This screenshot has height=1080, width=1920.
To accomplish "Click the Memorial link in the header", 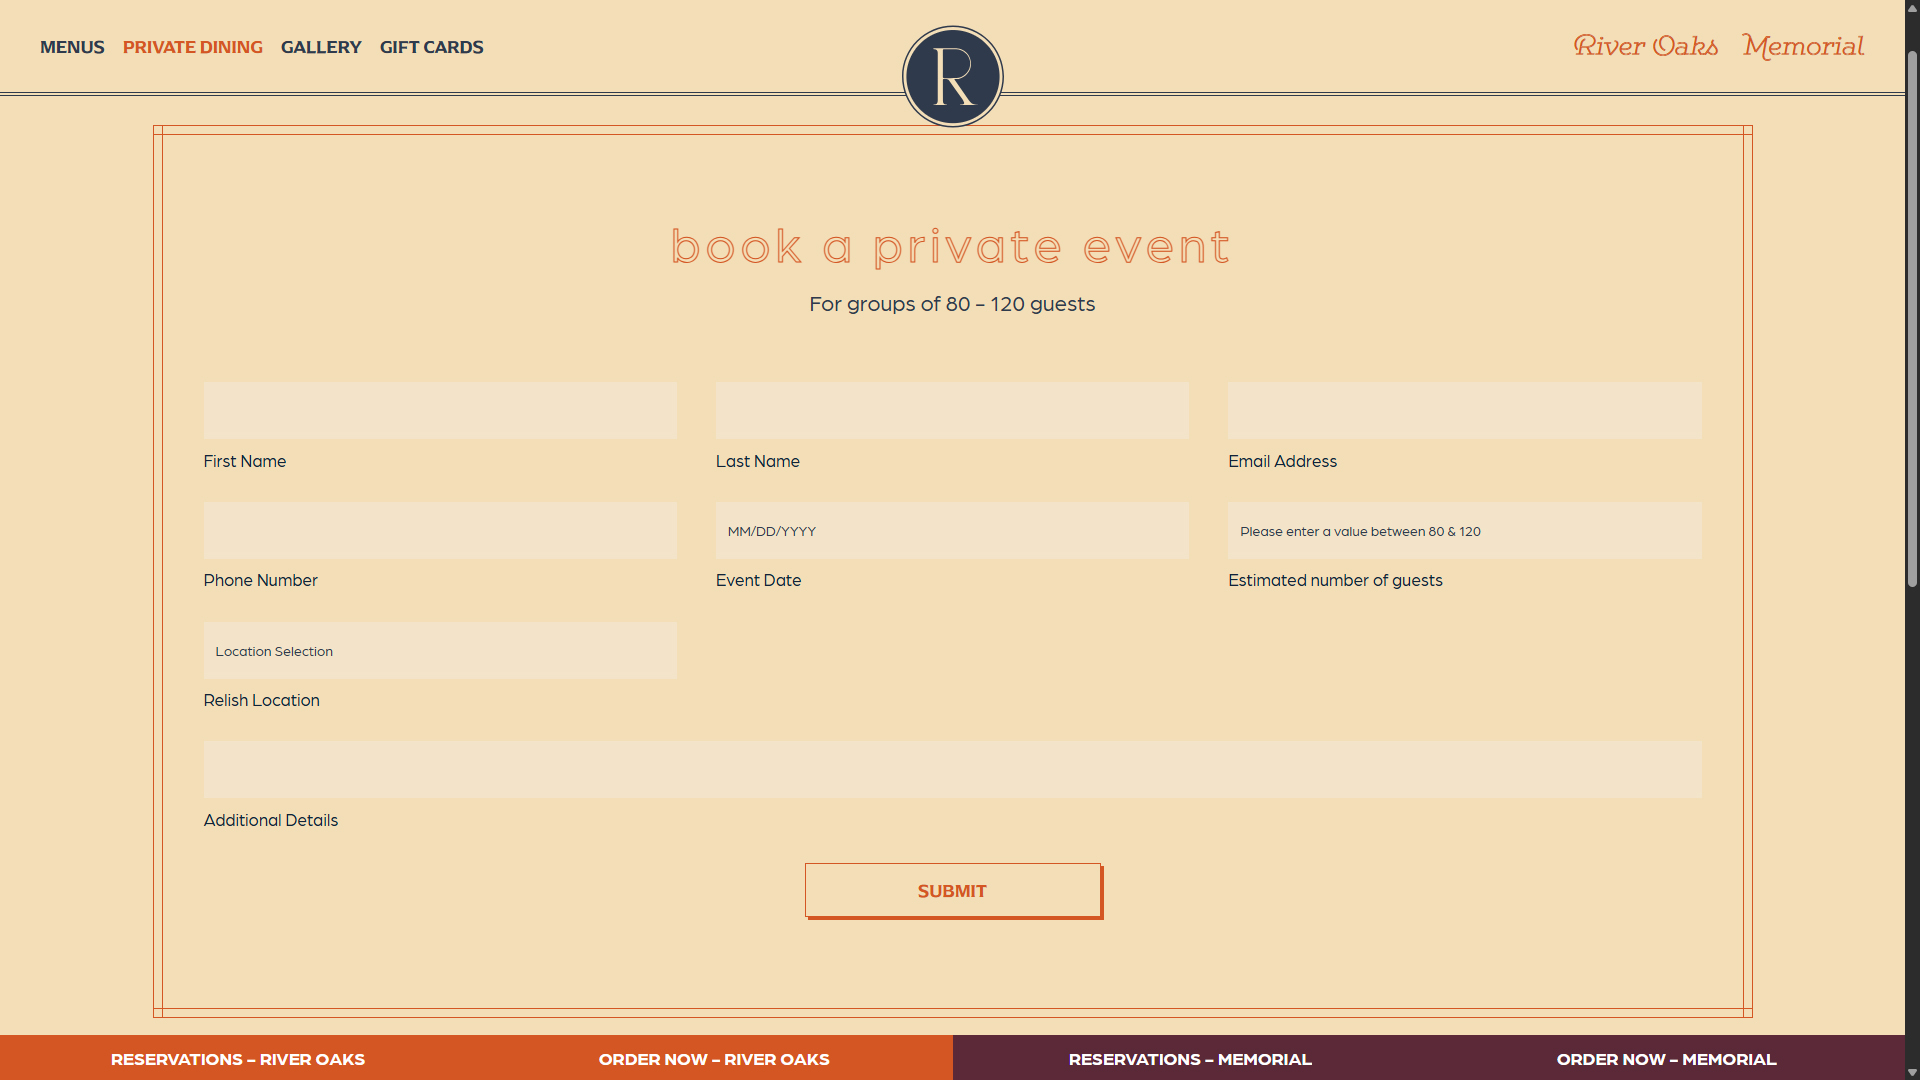I will [x=1802, y=45].
